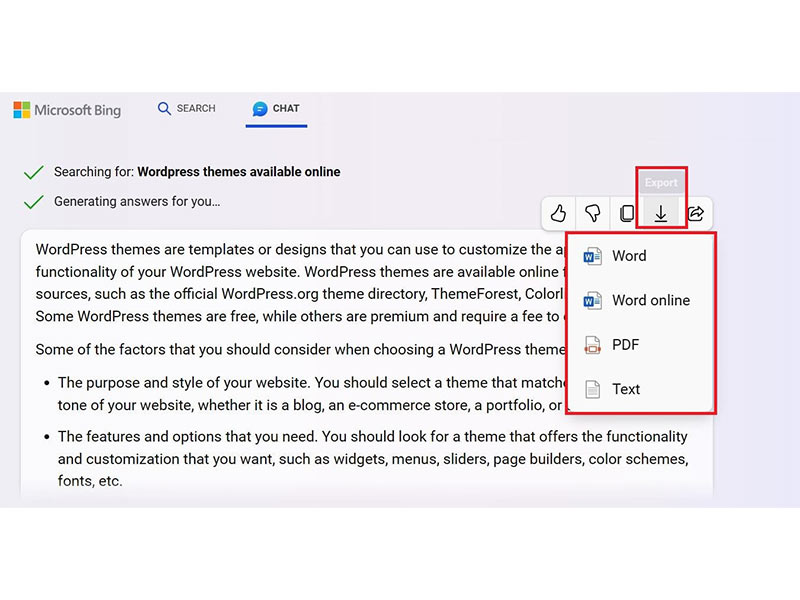Click the plain text file icon

(592, 389)
